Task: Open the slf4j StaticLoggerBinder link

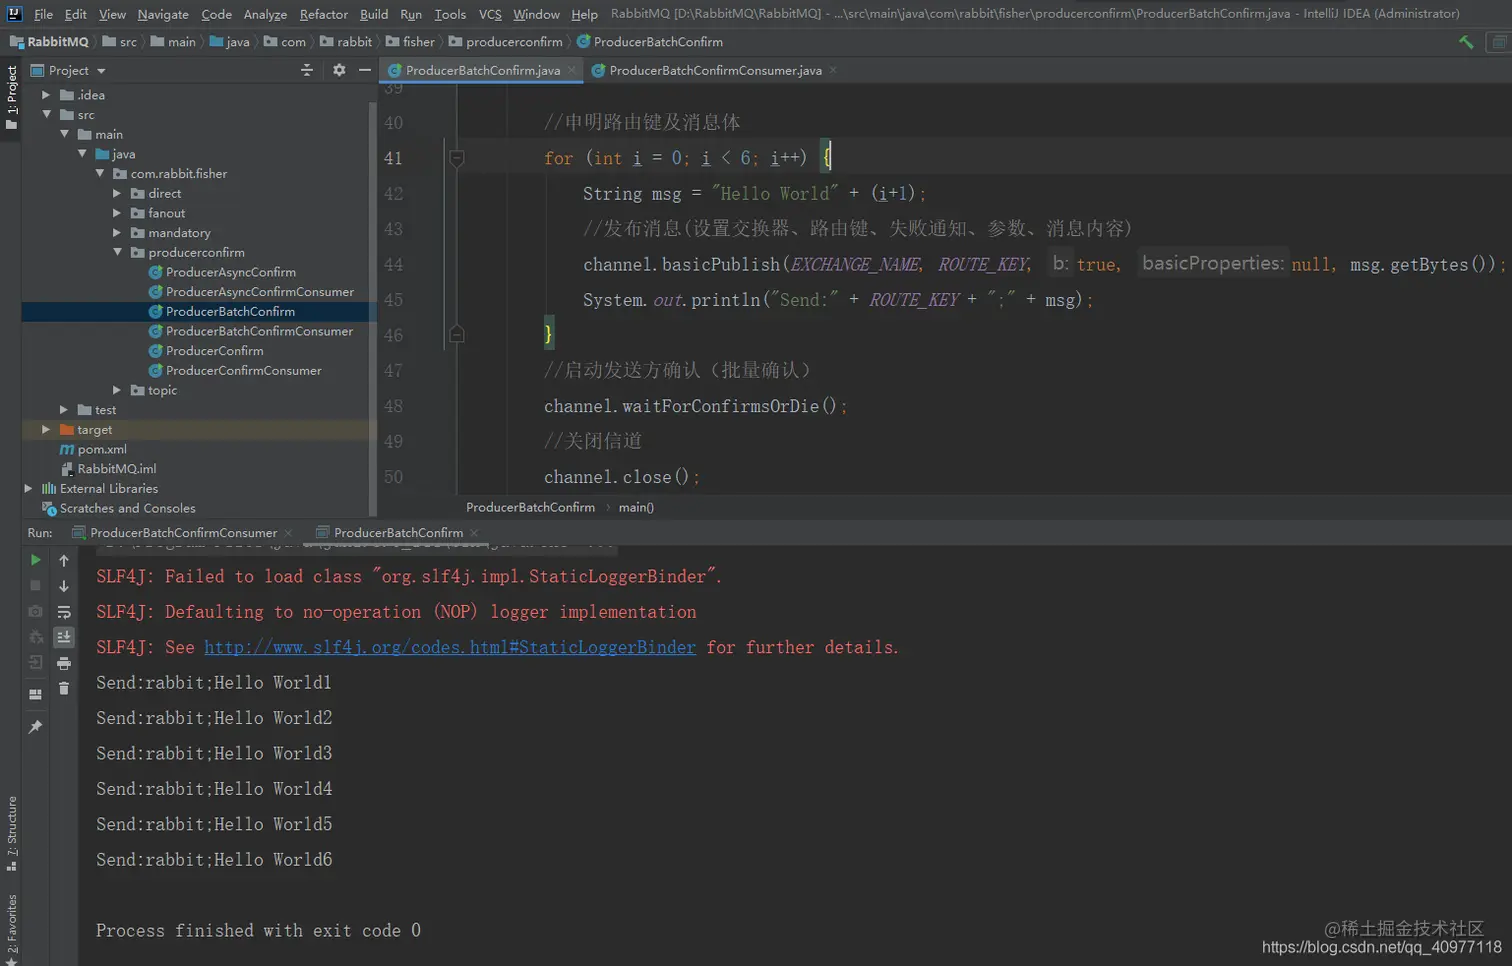Action: click(x=450, y=647)
